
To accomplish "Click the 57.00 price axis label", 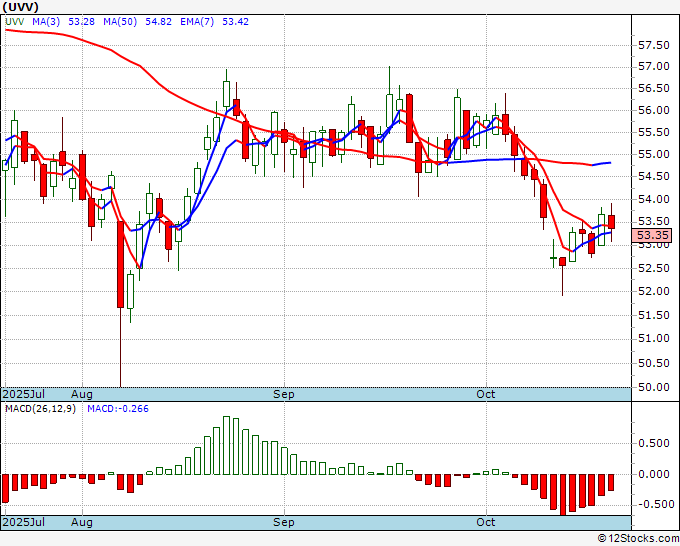I will point(654,66).
